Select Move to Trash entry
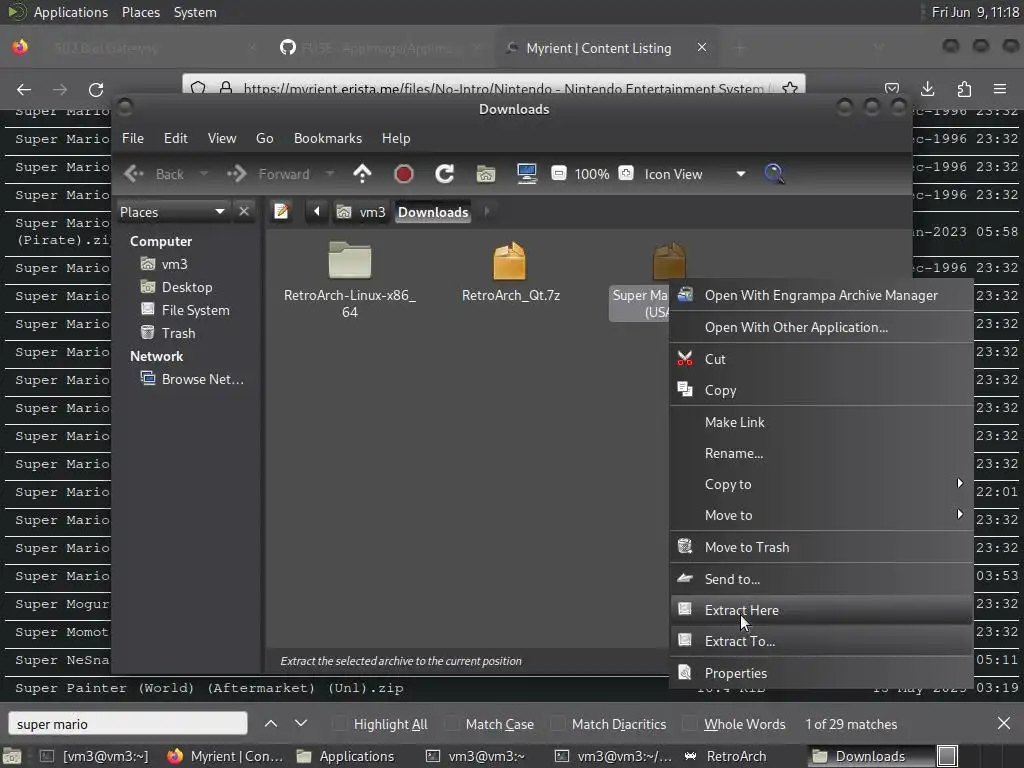1024x768 pixels. tap(821, 547)
